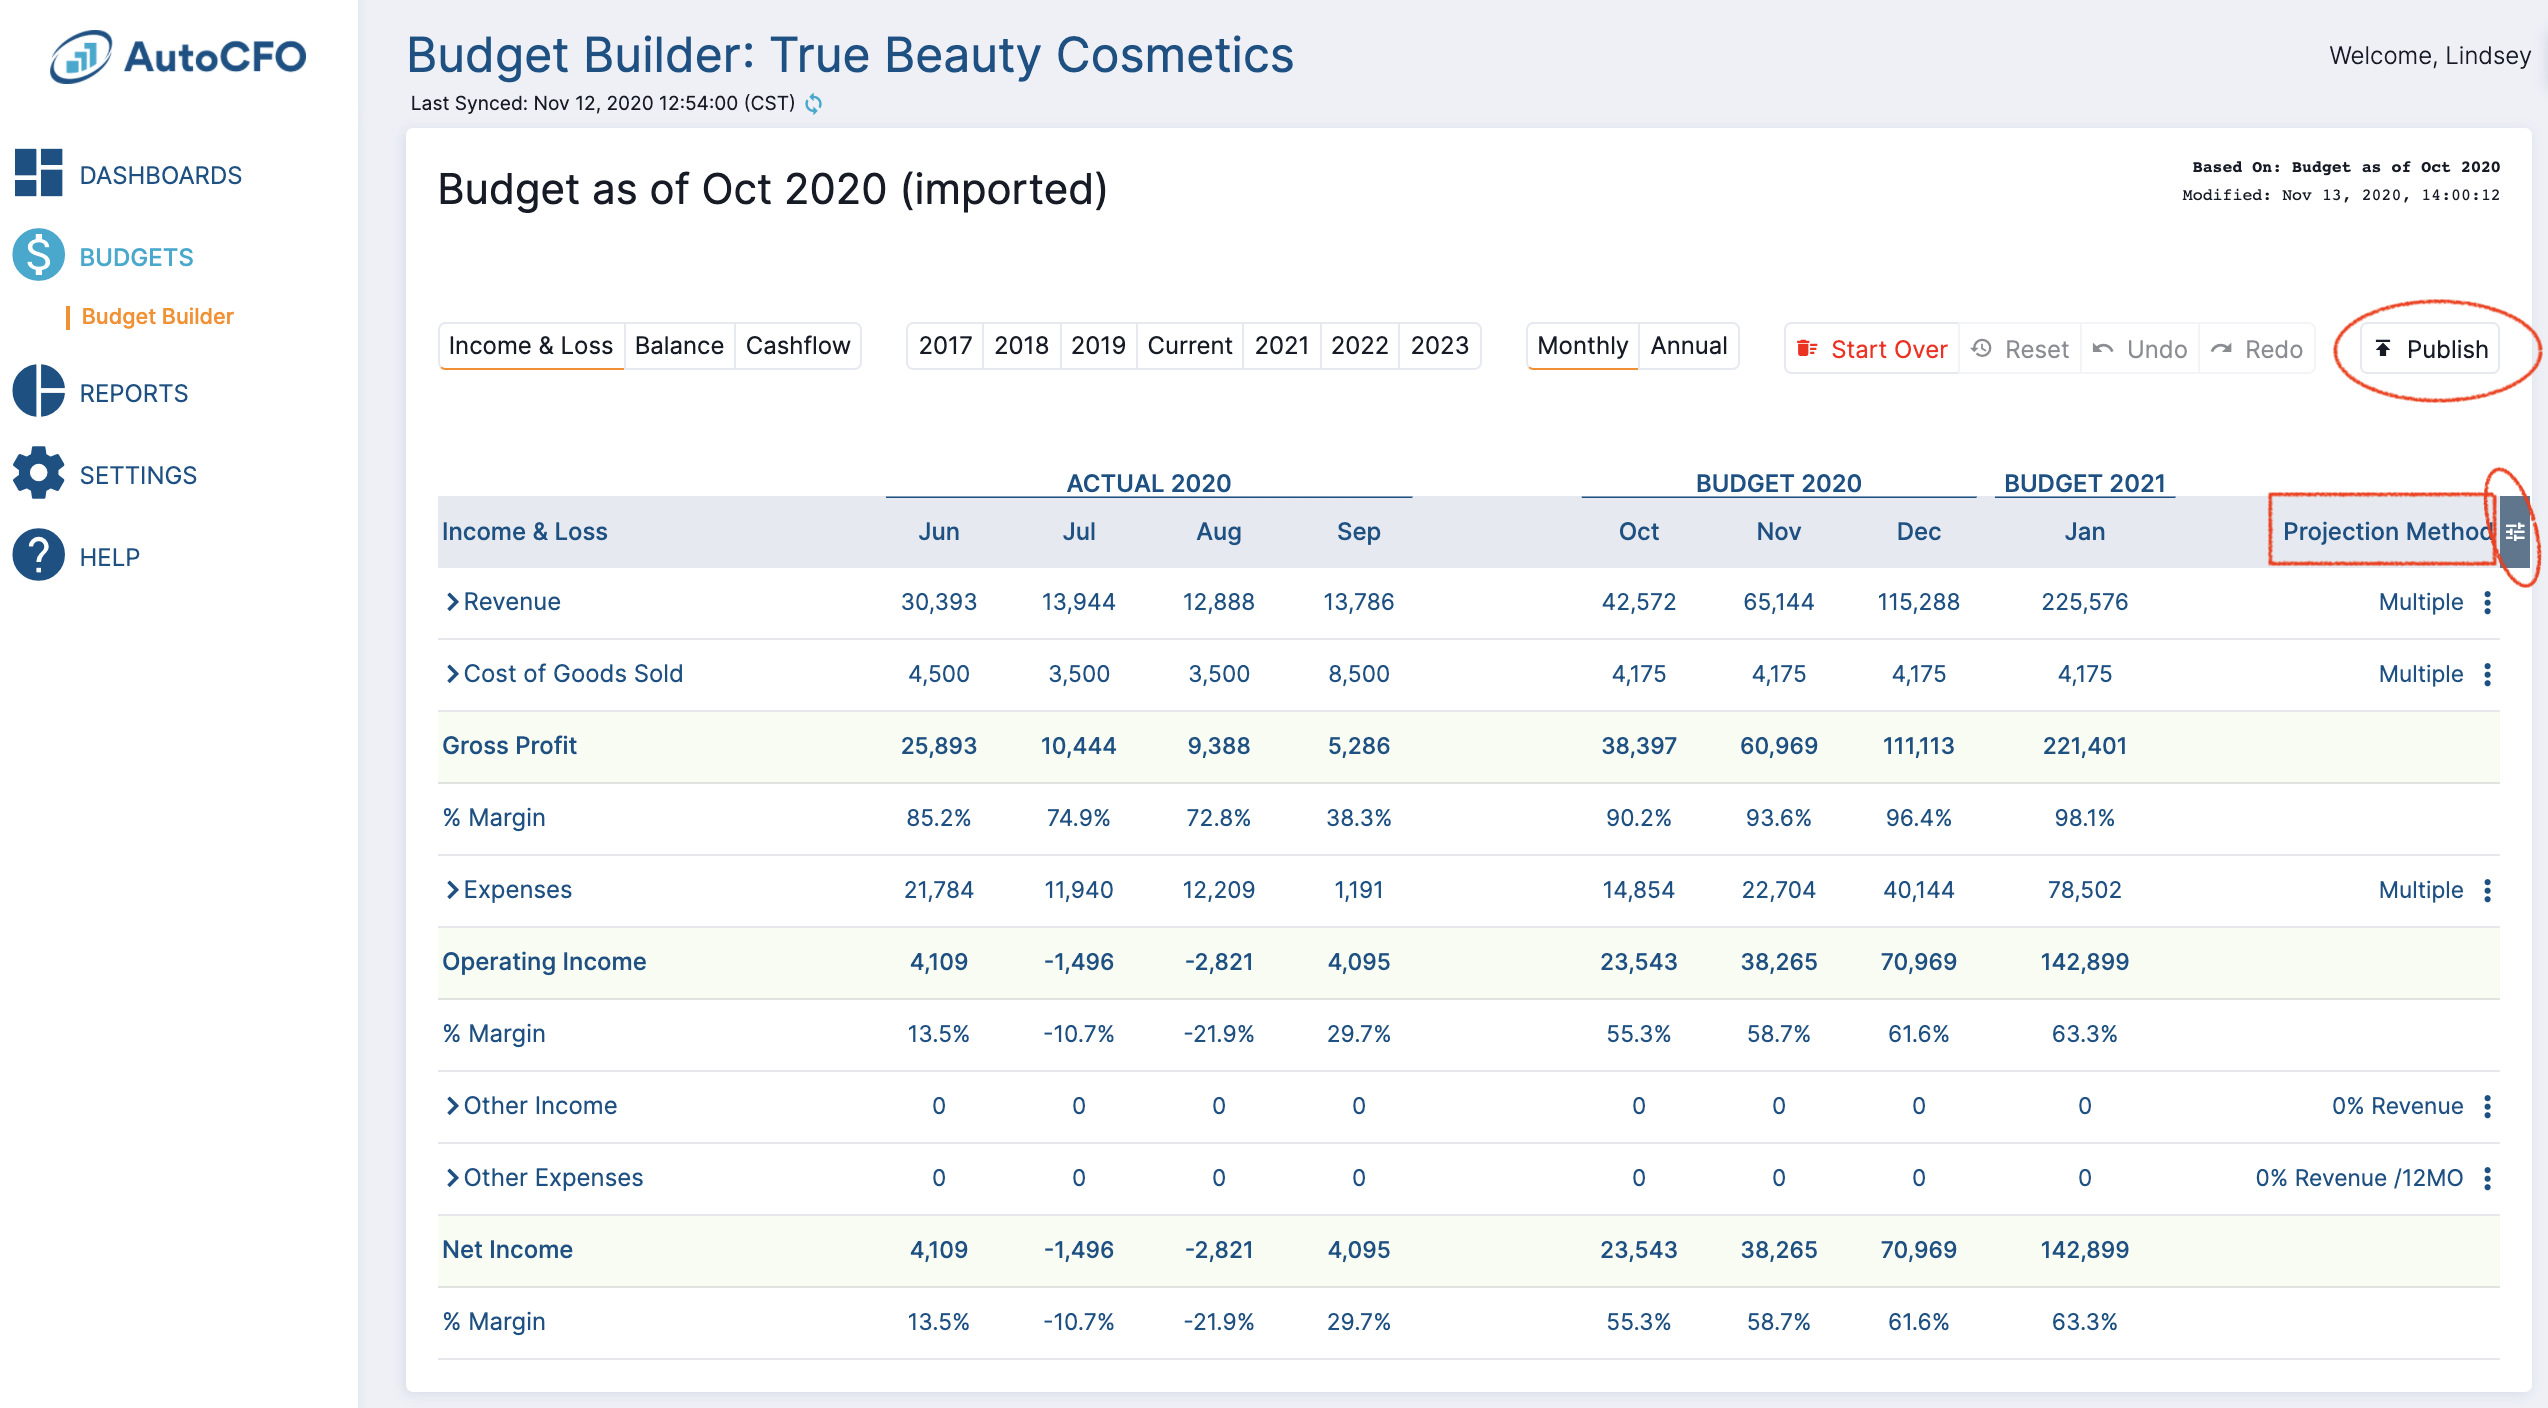This screenshot has height=1408, width=2548.
Task: Expand the Revenue row
Action: 452,602
